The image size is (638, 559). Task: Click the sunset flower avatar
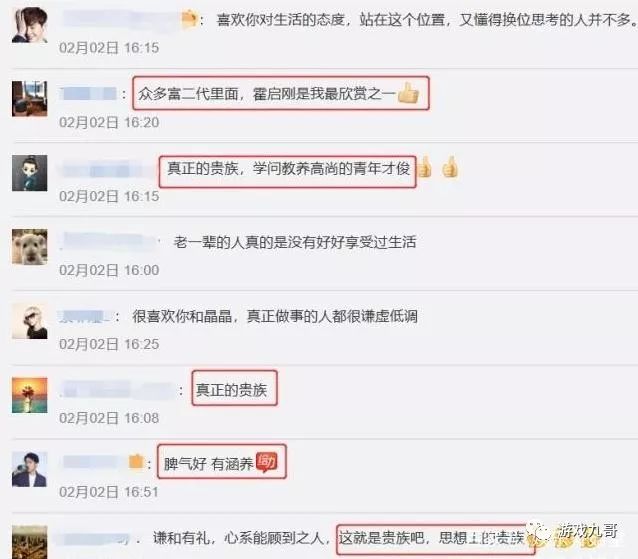coord(29,395)
